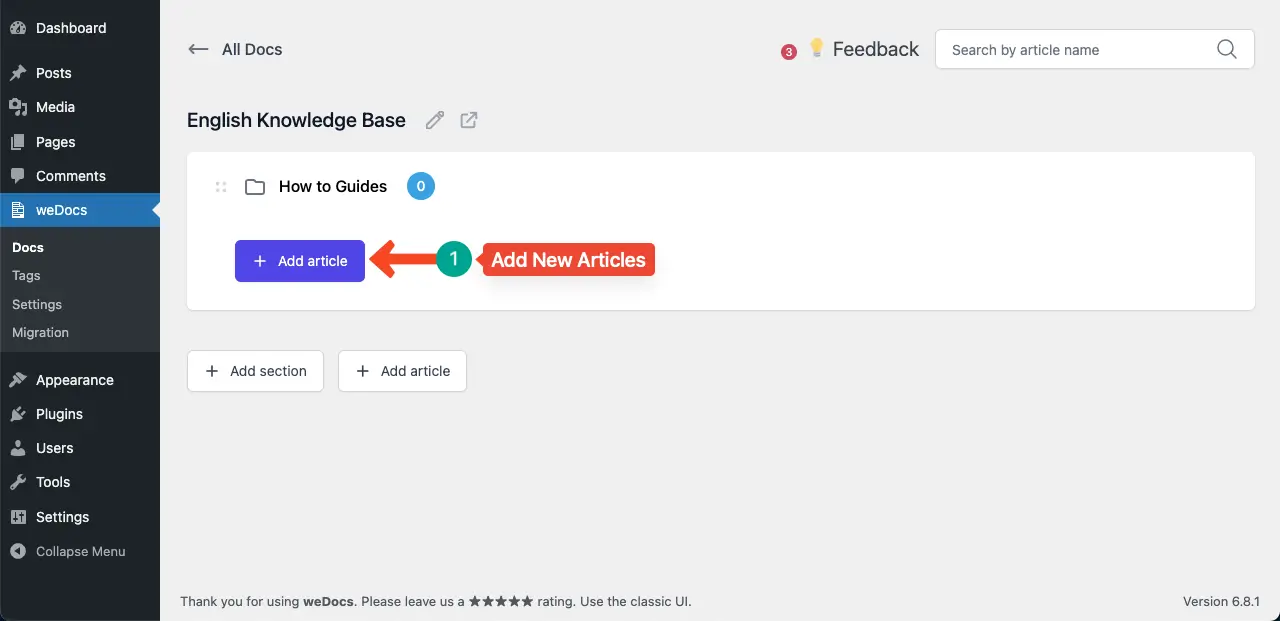Viewport: 1280px width, 621px height.
Task: Click the Pages icon in sidebar
Action: (x=18, y=142)
